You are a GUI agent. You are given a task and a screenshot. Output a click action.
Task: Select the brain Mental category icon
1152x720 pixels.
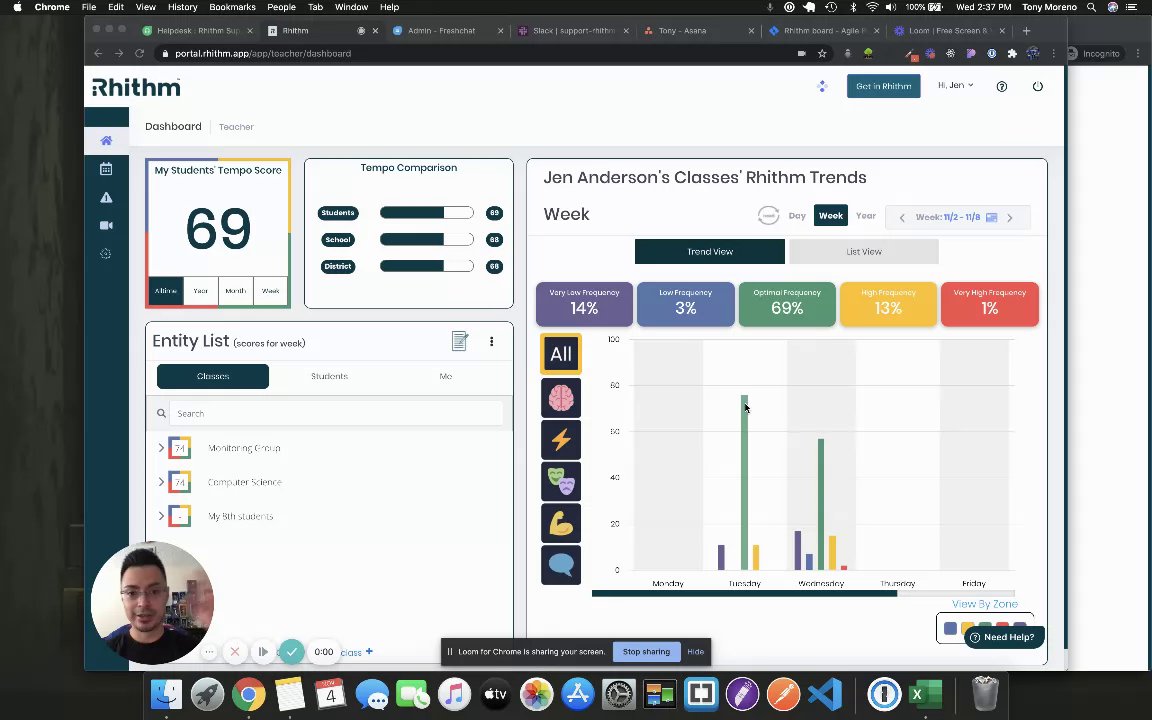[x=561, y=397]
